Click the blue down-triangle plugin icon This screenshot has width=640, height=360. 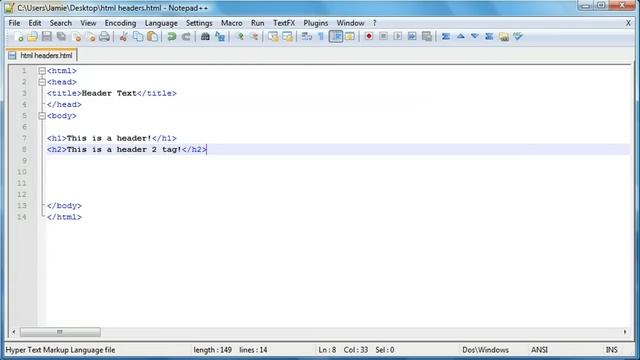coord(475,37)
